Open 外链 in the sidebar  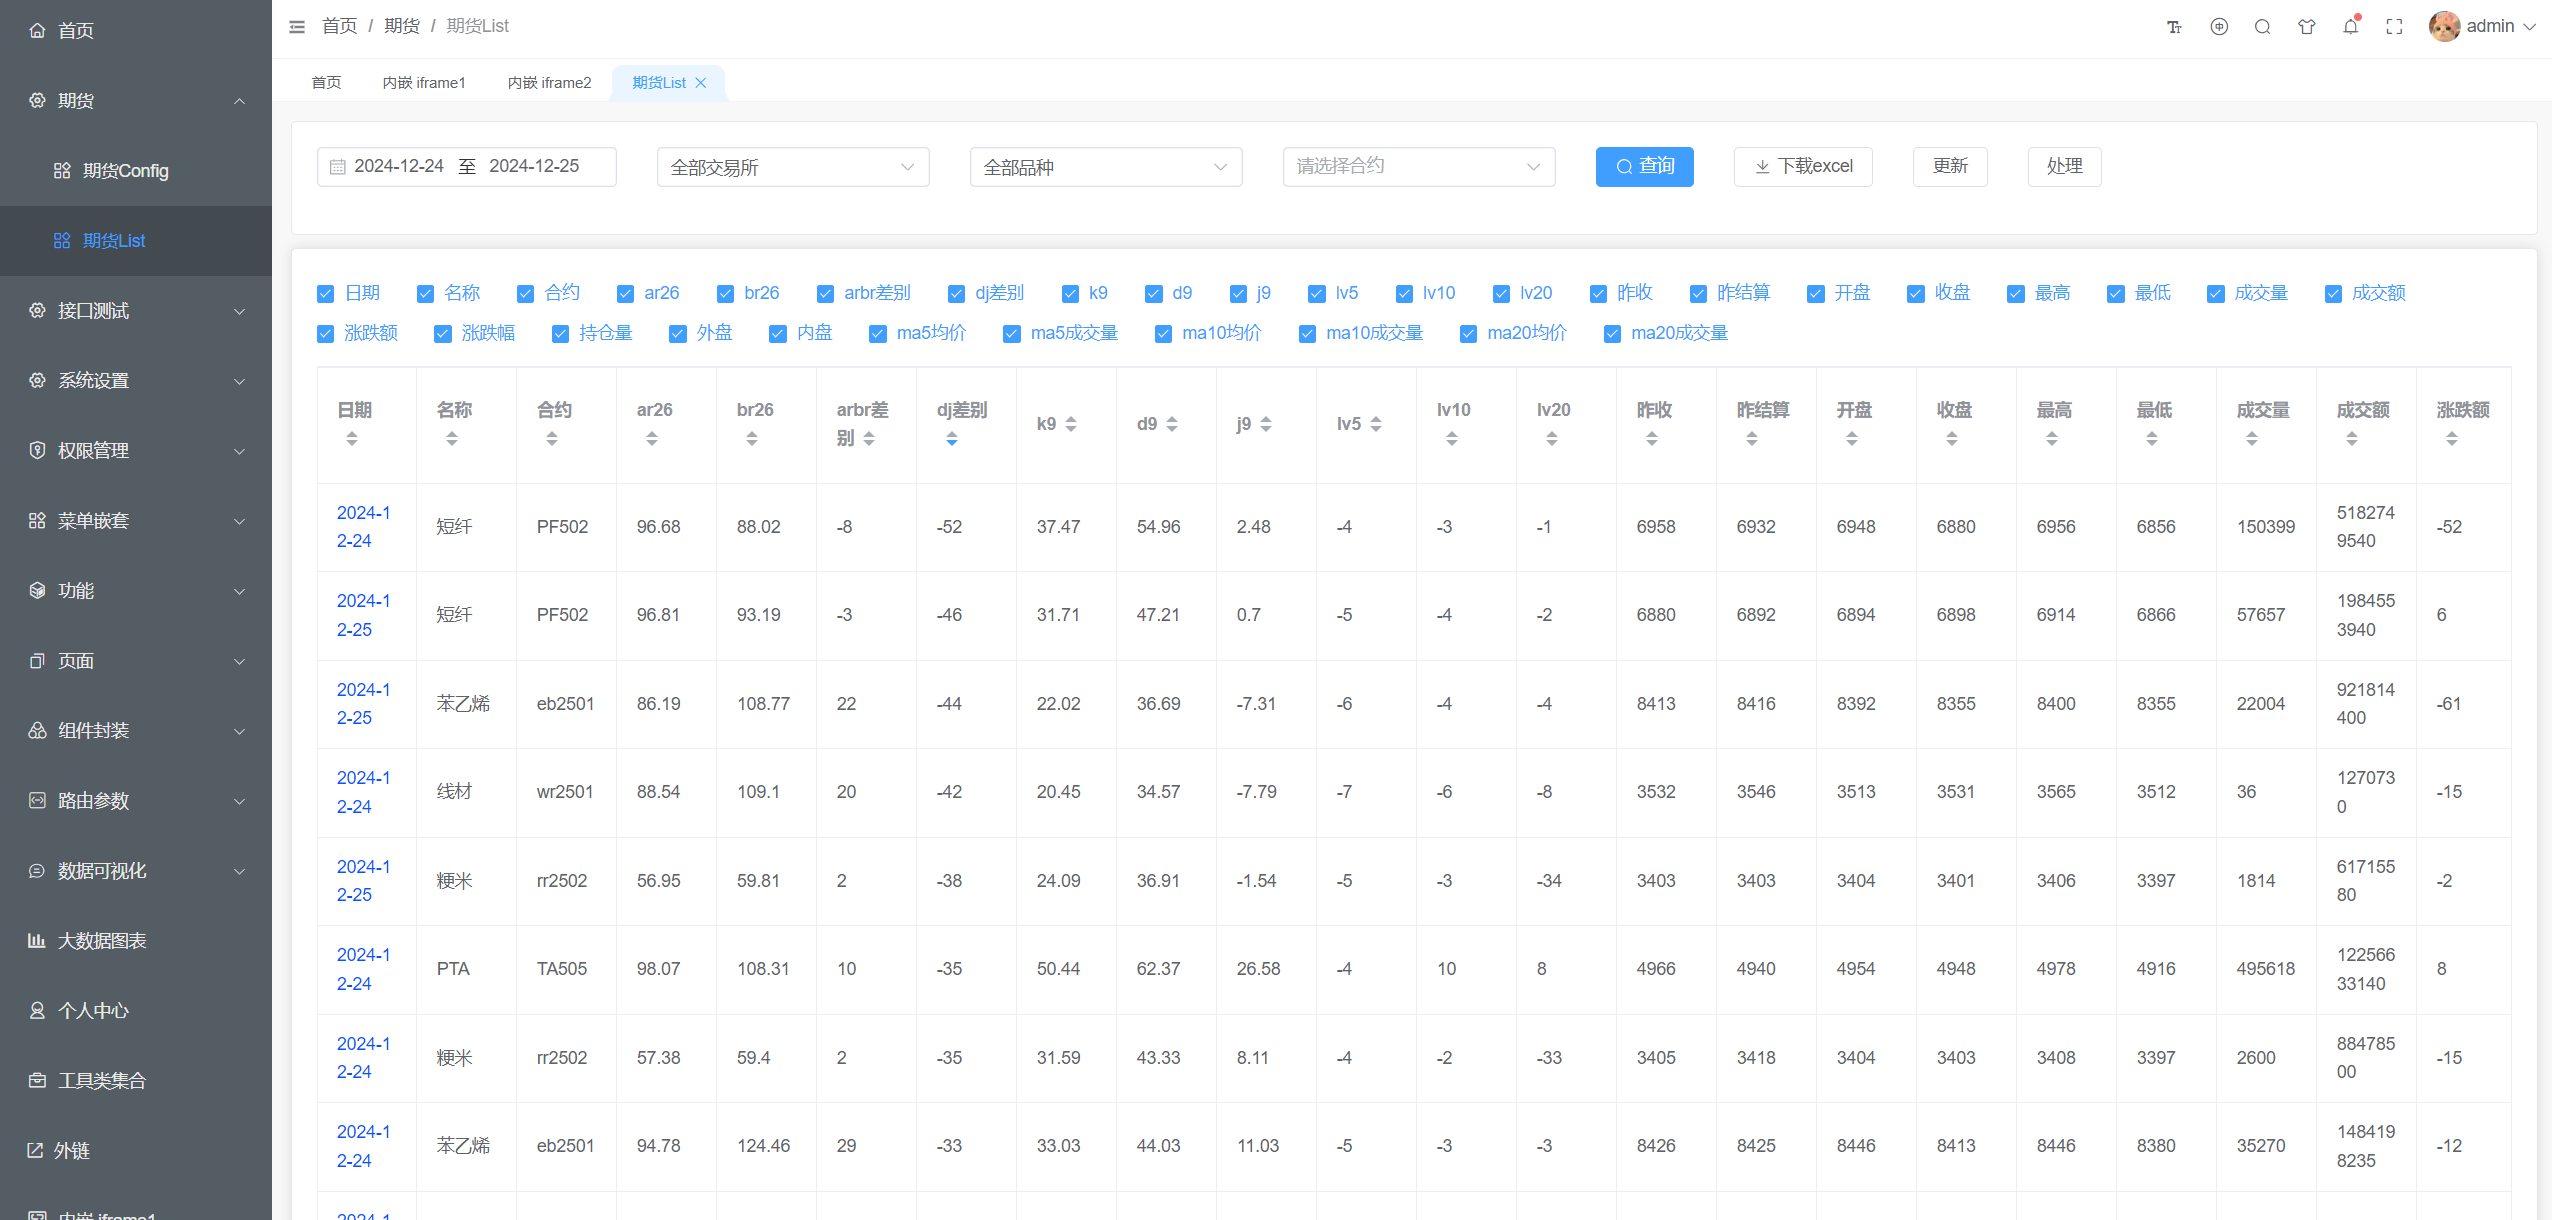[136, 1151]
